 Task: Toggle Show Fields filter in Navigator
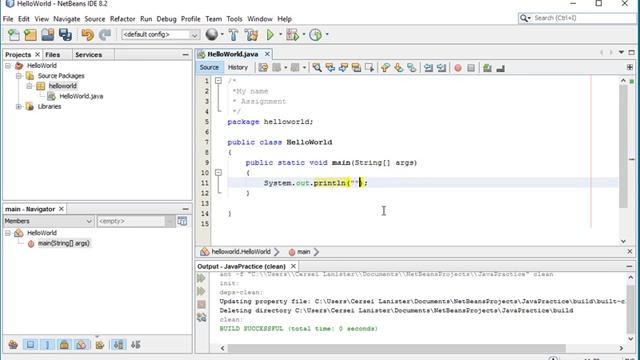[30, 345]
